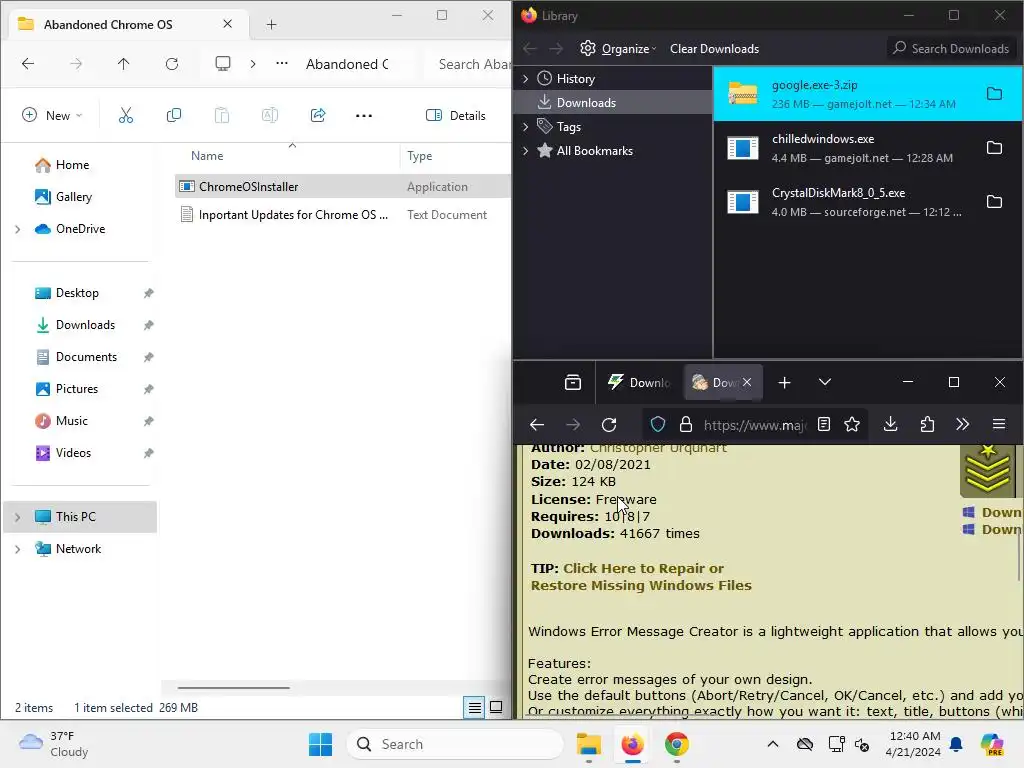The image size is (1024, 768).
Task: Switch to details list view in status bar
Action: [475, 707]
